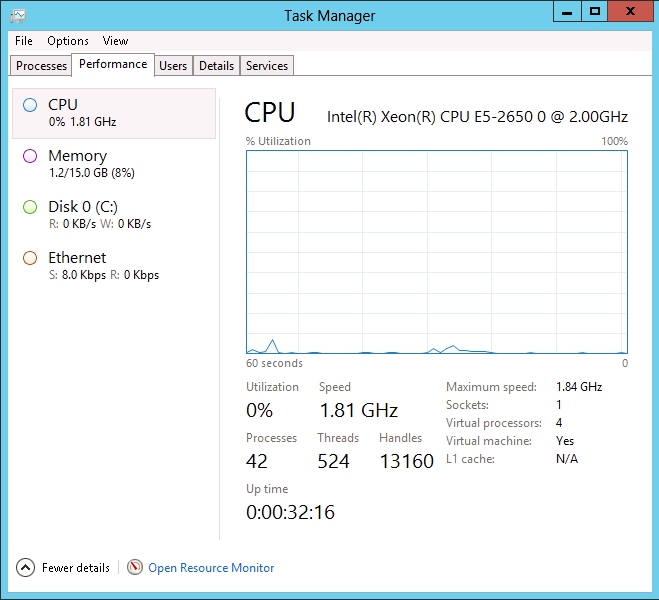Image resolution: width=659 pixels, height=600 pixels.
Task: Collapse view with Fewer details arrow
Action: [26, 568]
